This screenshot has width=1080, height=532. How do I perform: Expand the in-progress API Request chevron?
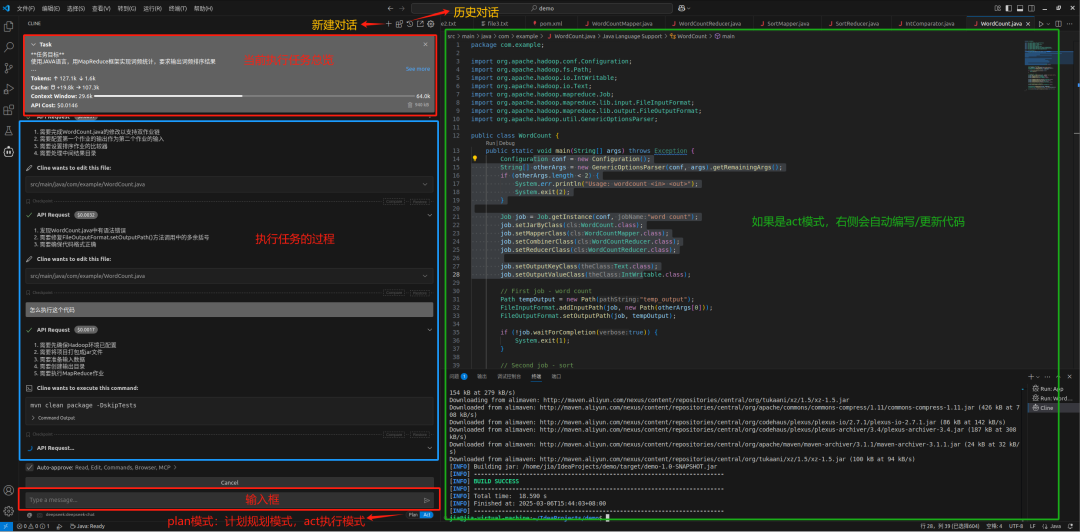pos(429,448)
